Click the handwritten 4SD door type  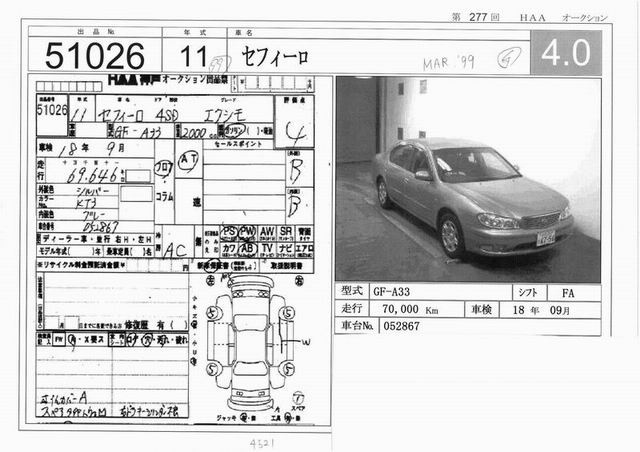coord(166,116)
